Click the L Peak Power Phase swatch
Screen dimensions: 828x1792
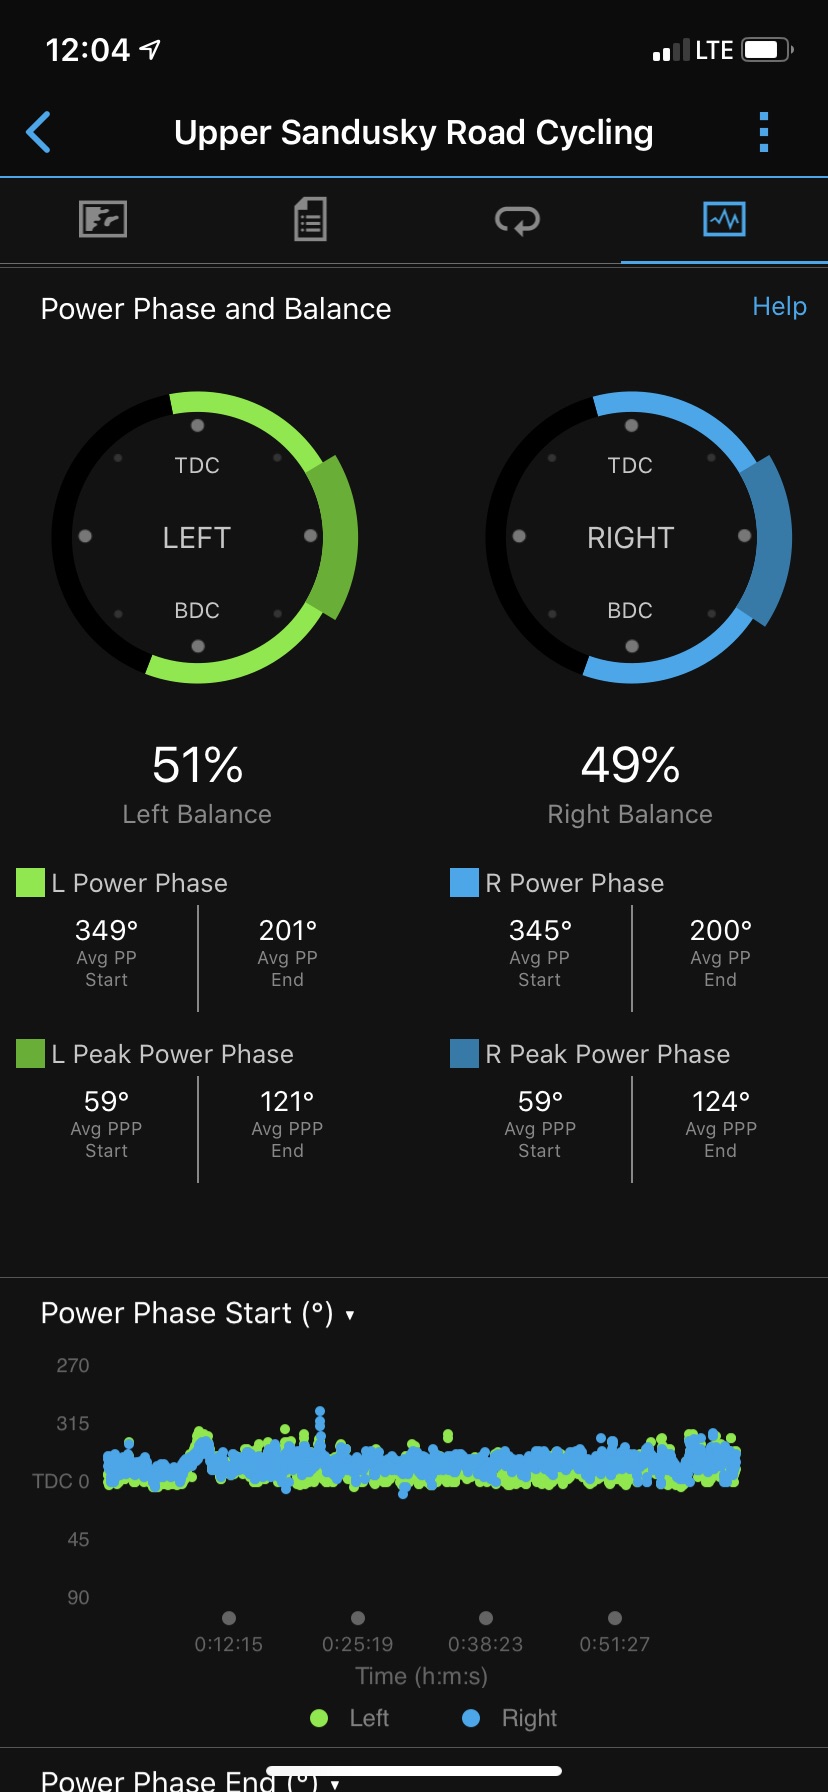pyautogui.click(x=31, y=1054)
